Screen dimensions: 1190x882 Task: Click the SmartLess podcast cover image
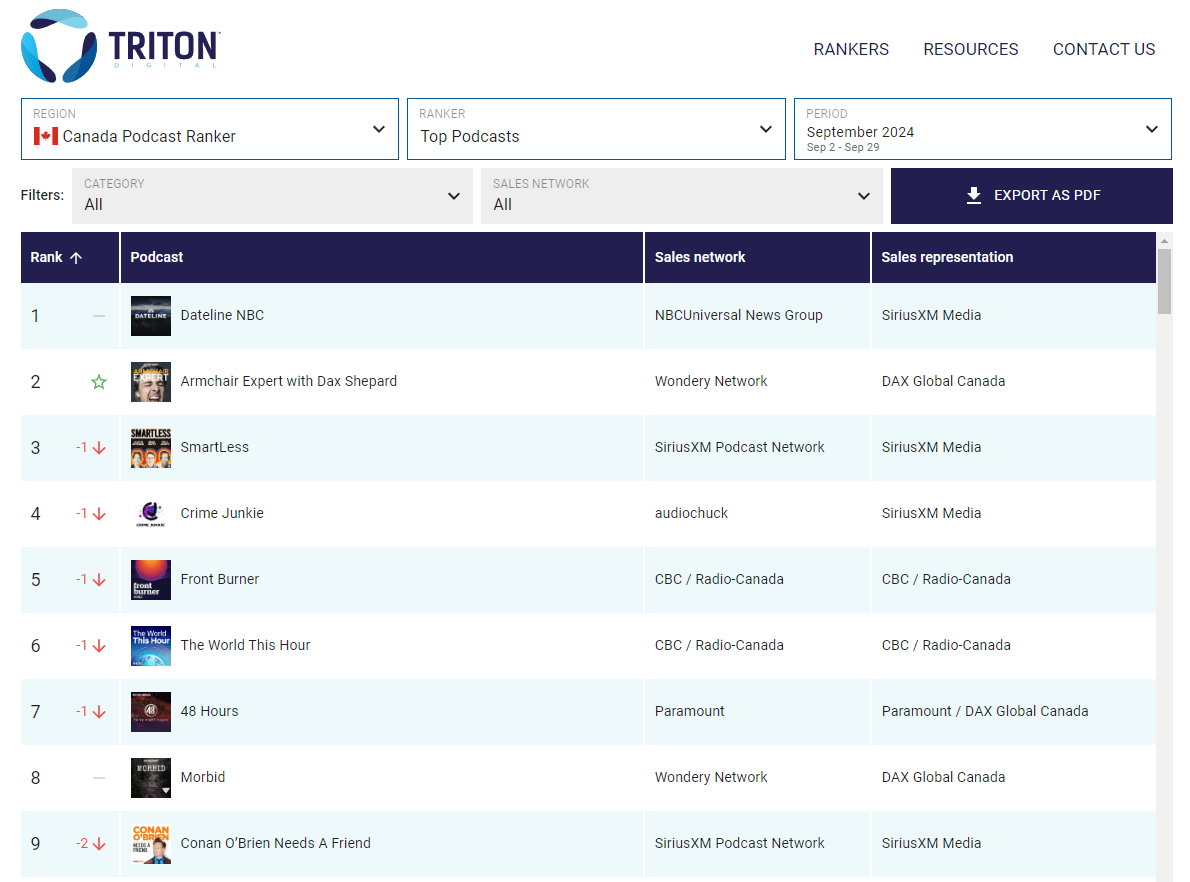150,448
